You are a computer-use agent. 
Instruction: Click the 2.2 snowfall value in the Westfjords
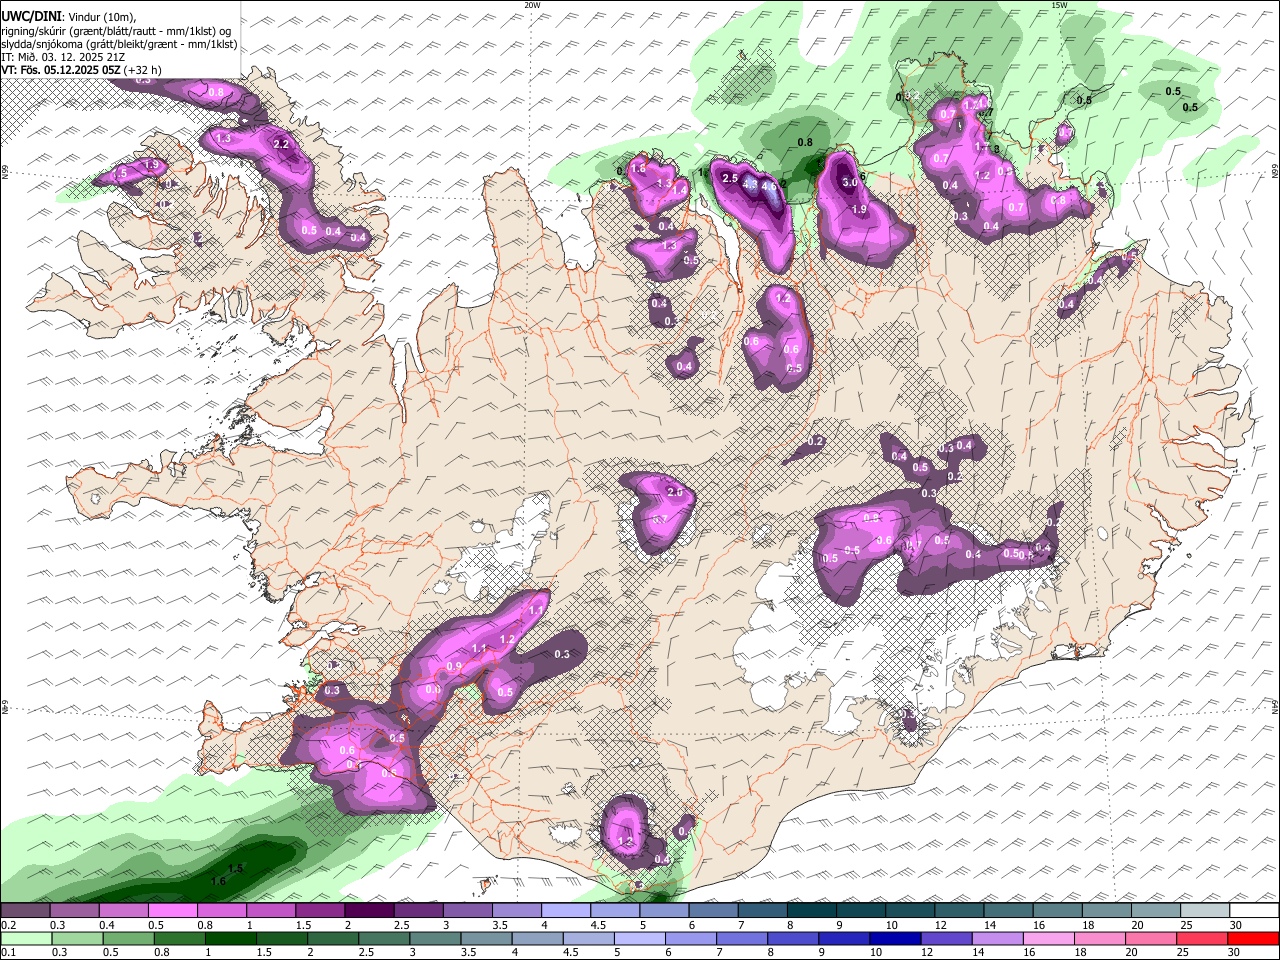281,144
